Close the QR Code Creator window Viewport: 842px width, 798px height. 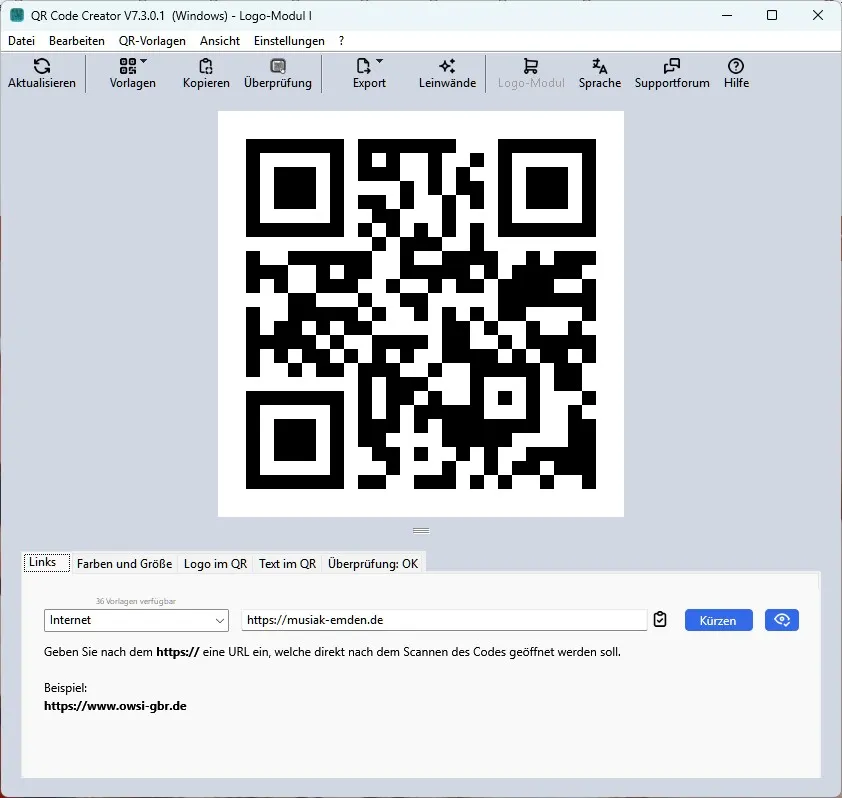pyautogui.click(x=818, y=15)
